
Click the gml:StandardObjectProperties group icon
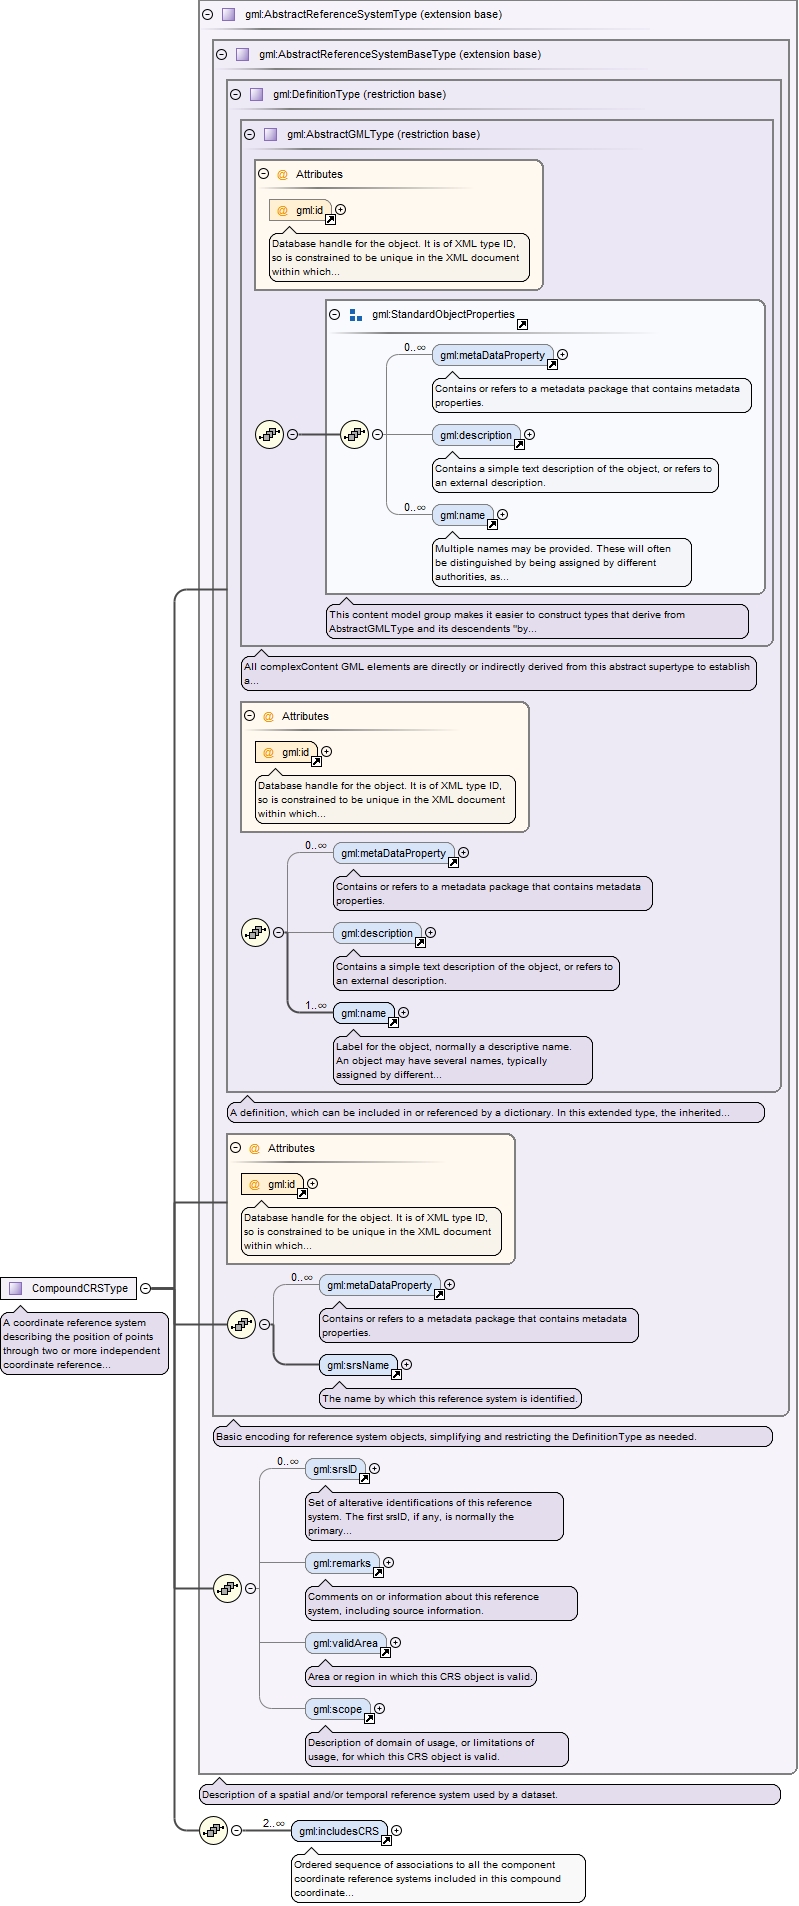tap(356, 314)
